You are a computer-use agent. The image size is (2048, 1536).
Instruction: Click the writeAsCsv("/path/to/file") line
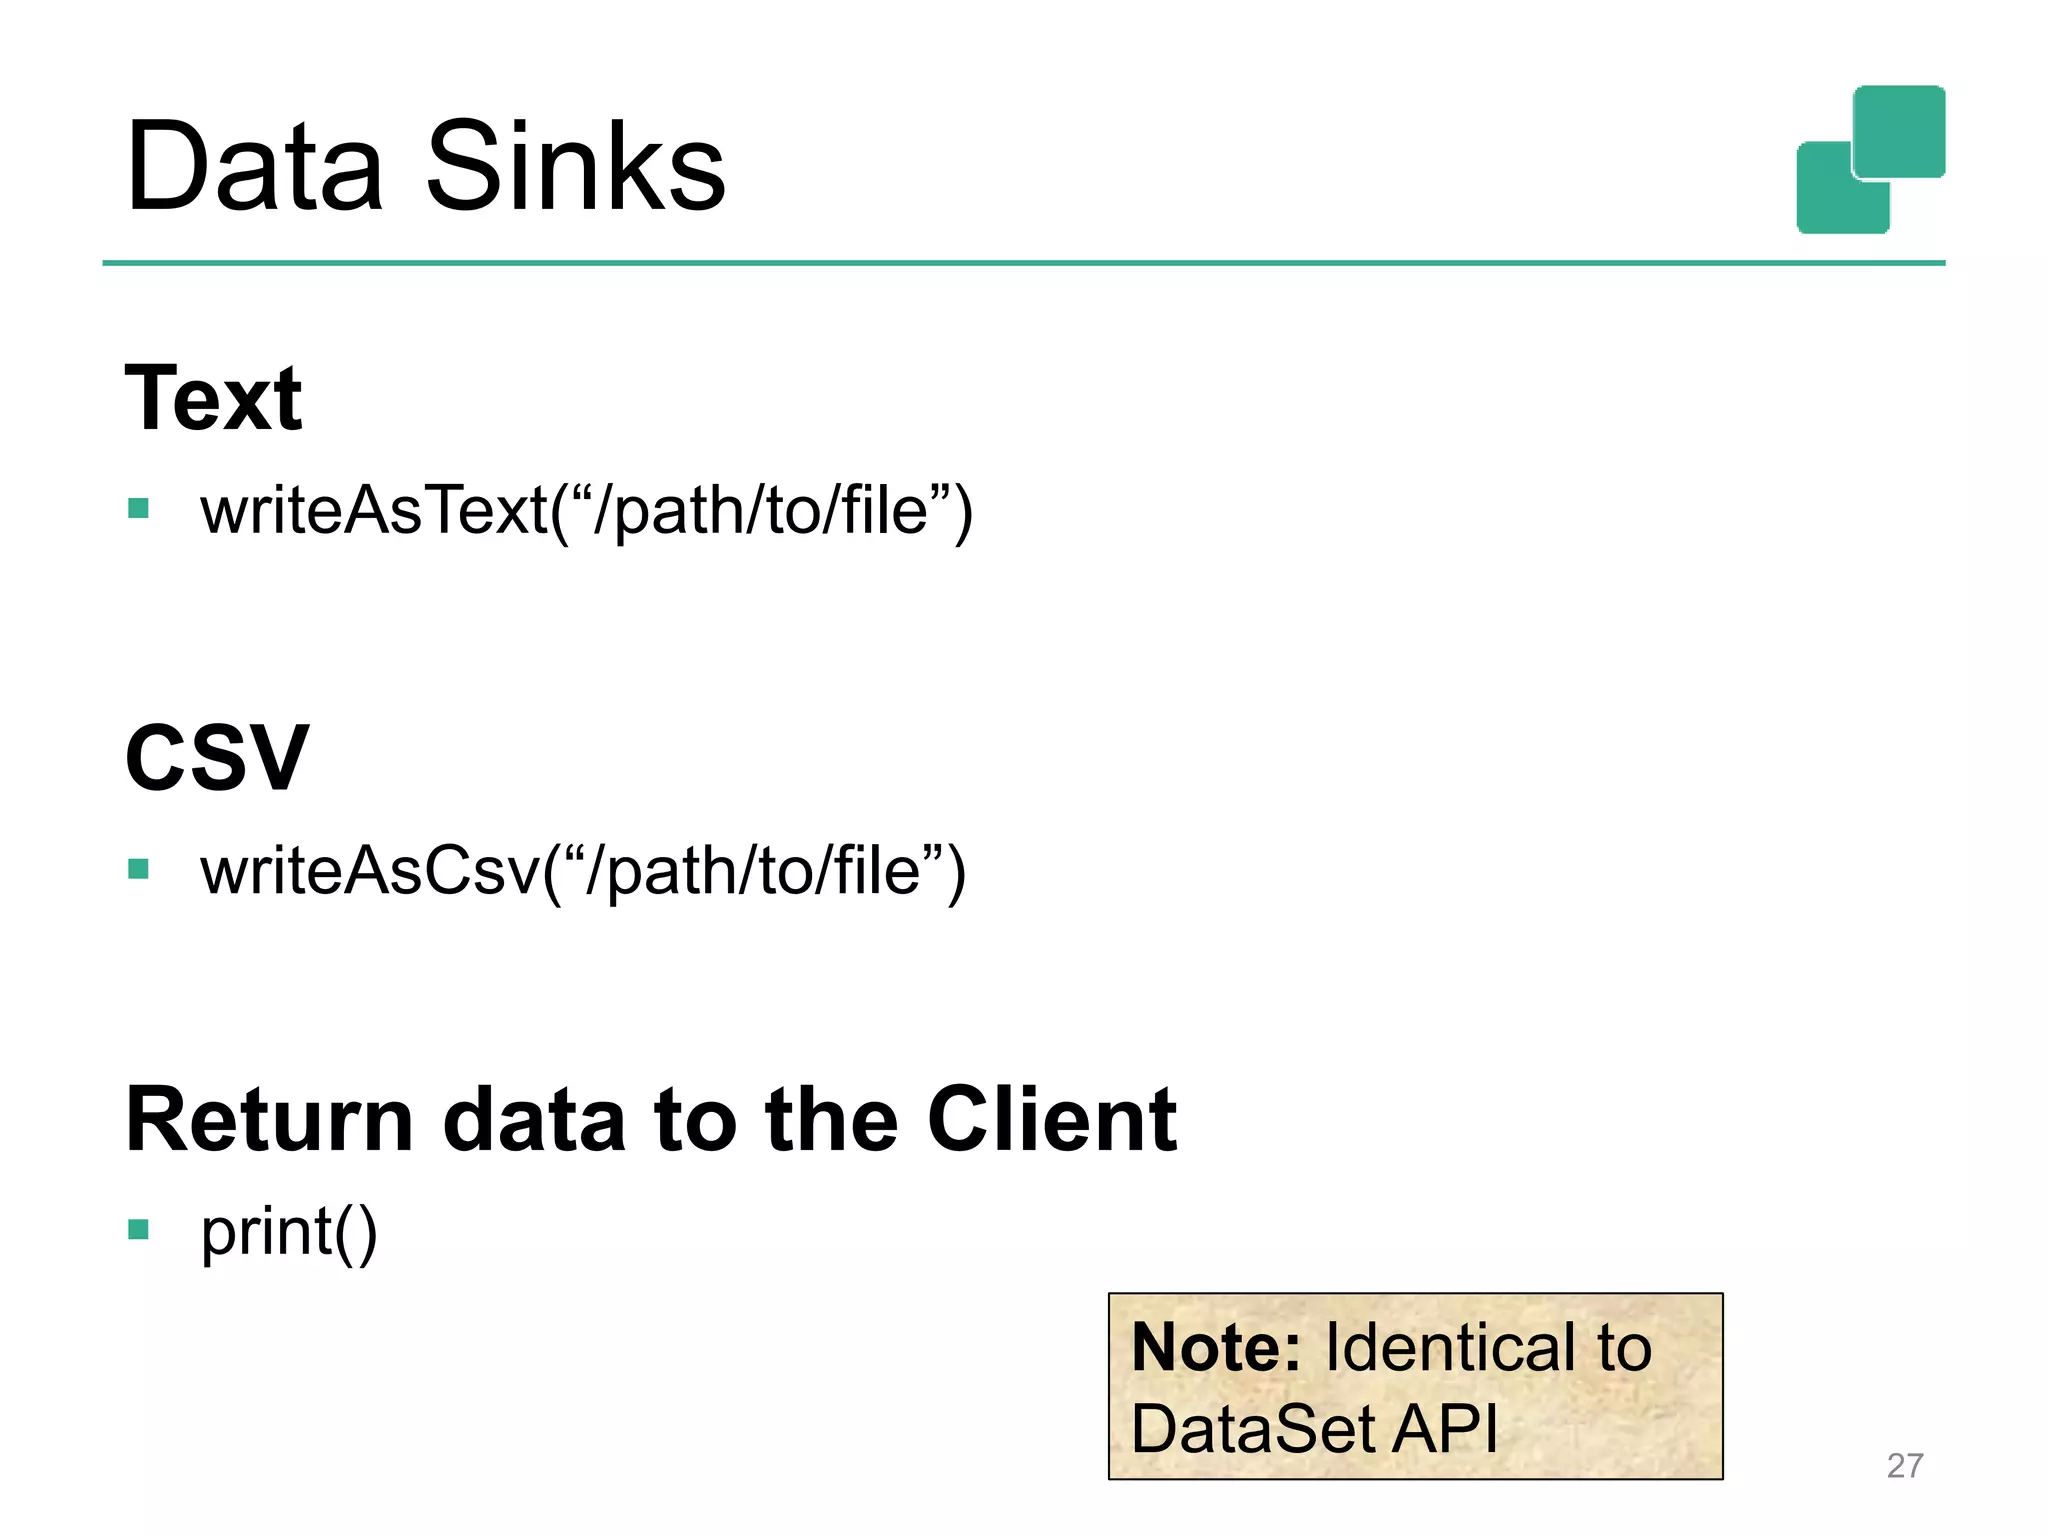click(x=582, y=870)
